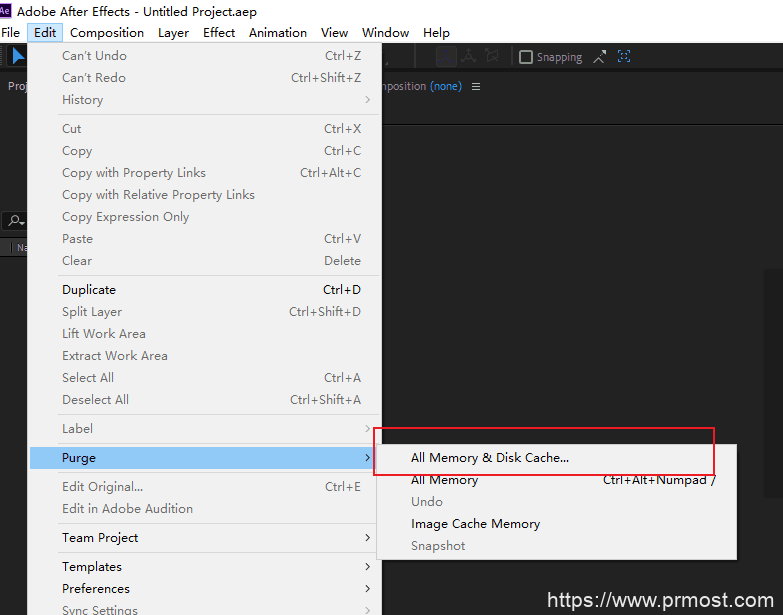This screenshot has height=615, width=783.
Task: Click Copy with Relative Property Links
Action: point(204,195)
